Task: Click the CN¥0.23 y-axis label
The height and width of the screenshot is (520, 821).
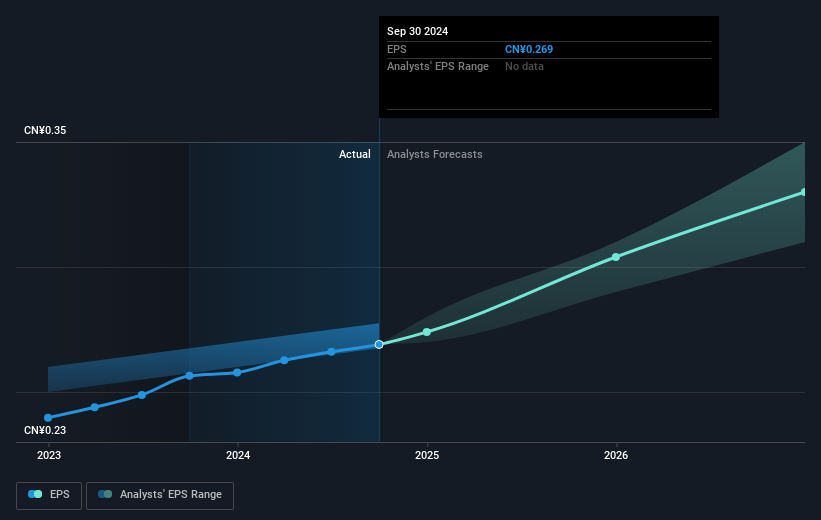Action: pos(45,430)
